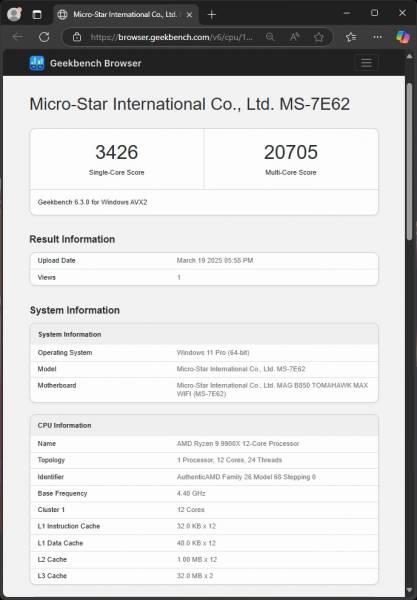Click the browser.geekbench.com address field
Image resolution: width=417 pixels, height=600 pixels.
(x=171, y=37)
